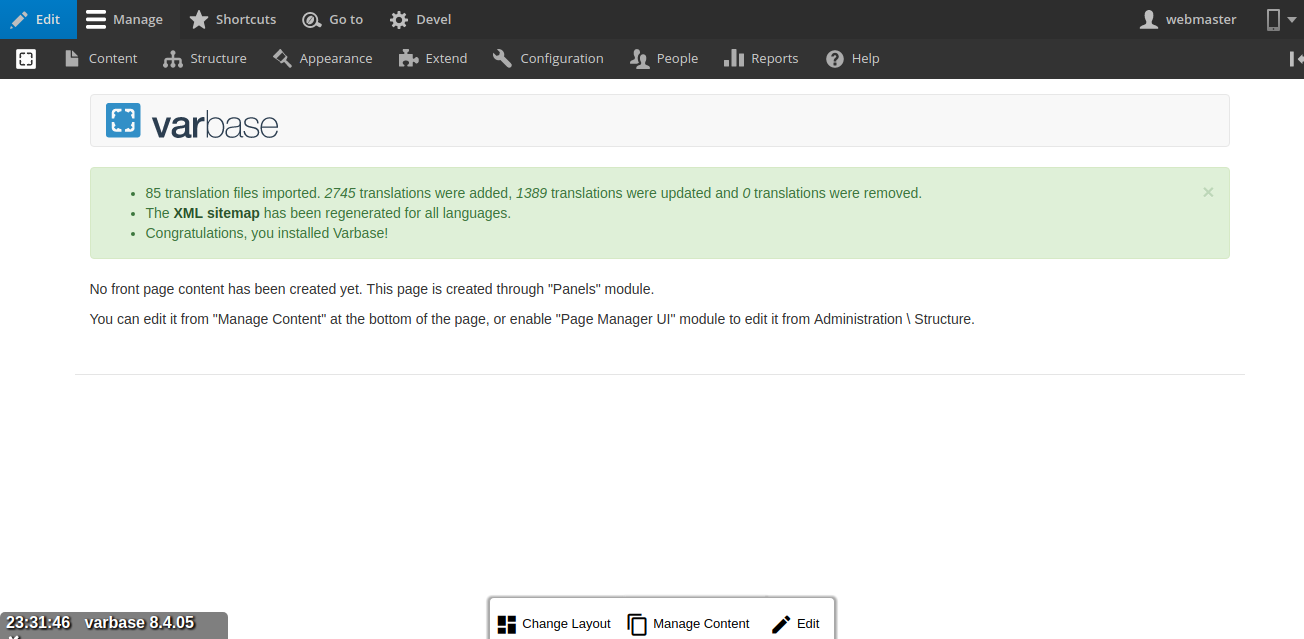Click the Change Layout button
This screenshot has width=1304, height=639.
(x=554, y=624)
